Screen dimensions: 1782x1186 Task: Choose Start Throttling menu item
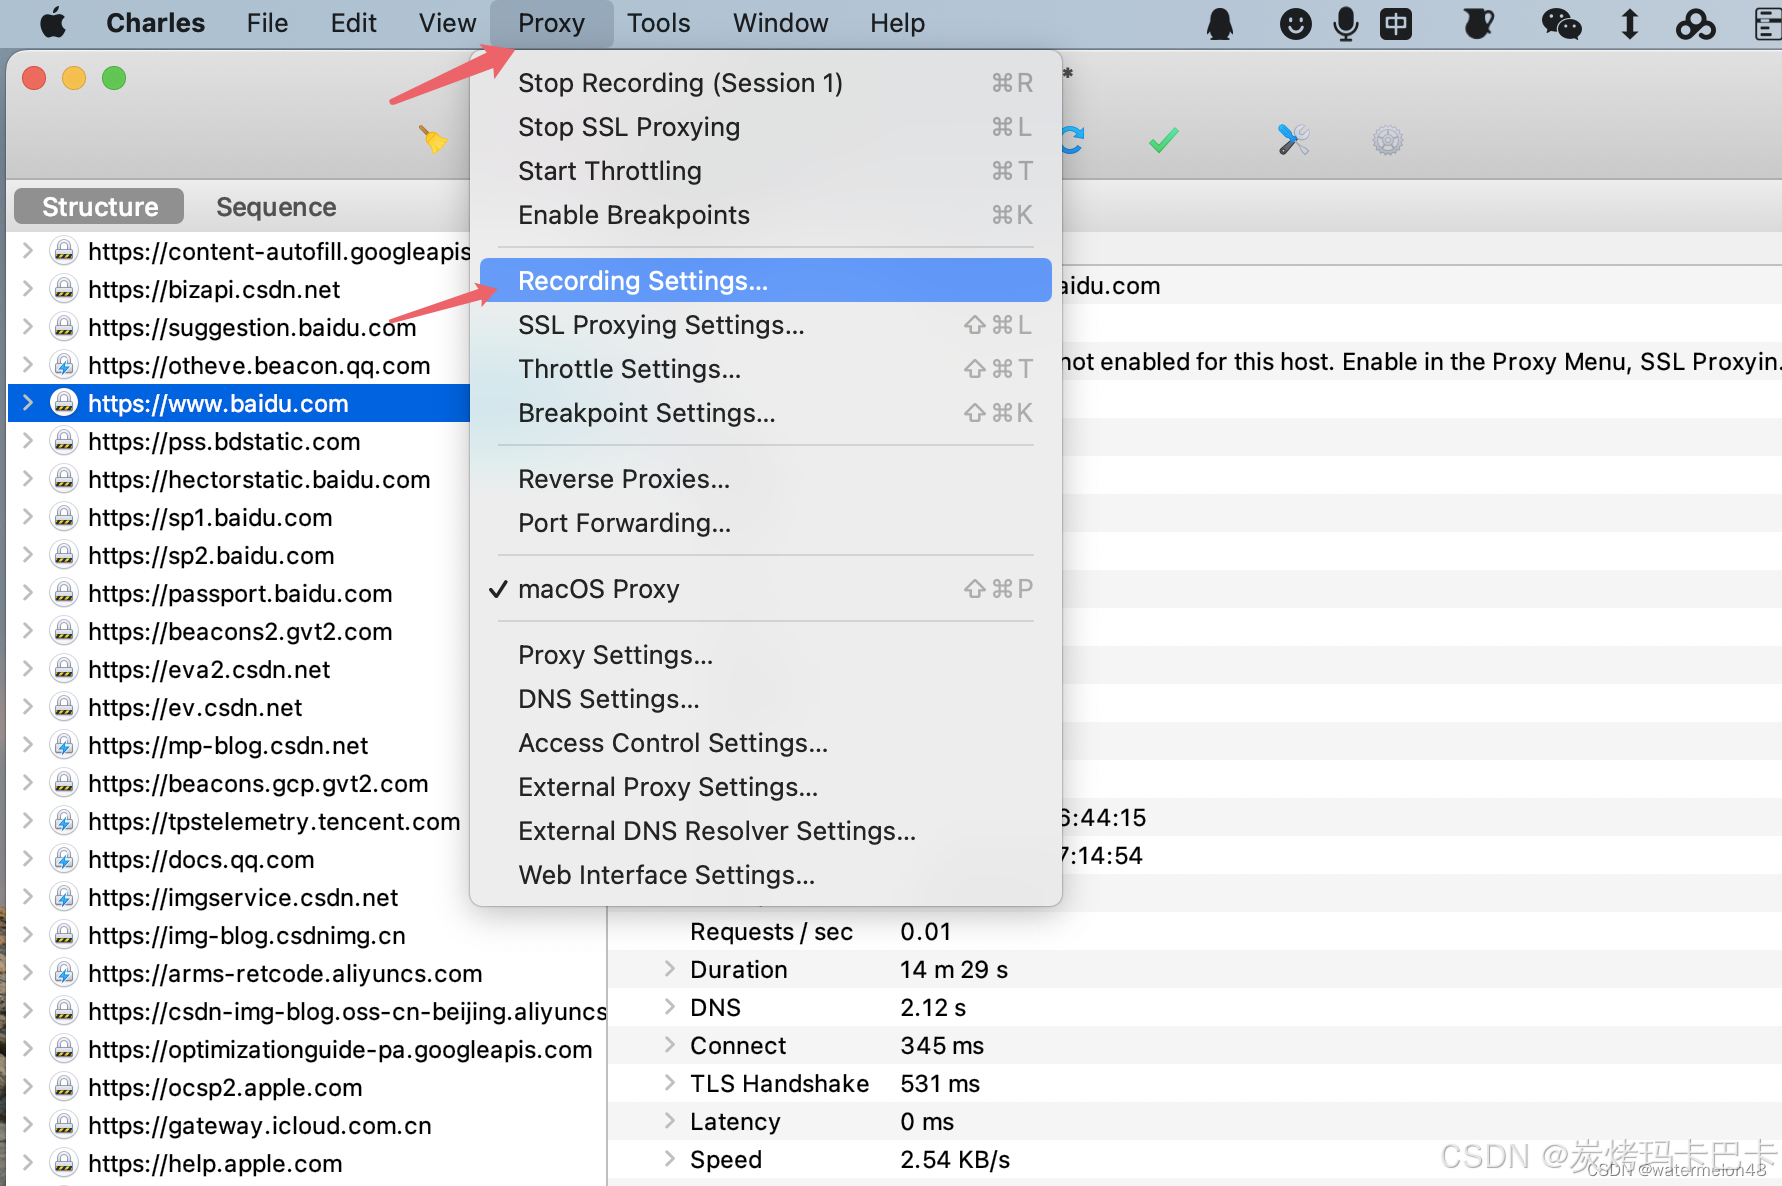pos(765,171)
